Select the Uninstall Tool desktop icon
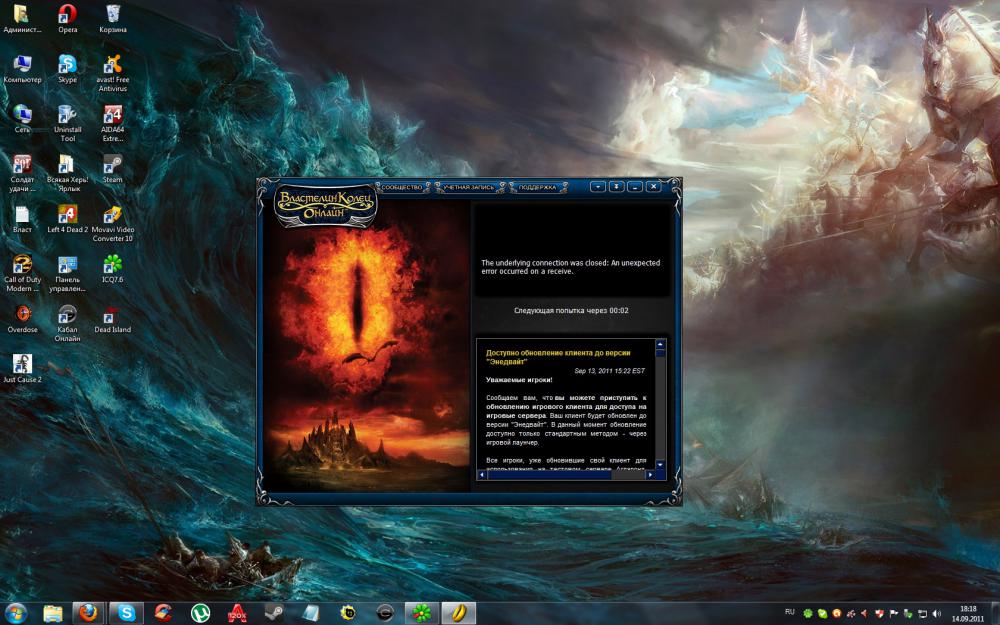The image size is (1000, 625). [x=68, y=123]
